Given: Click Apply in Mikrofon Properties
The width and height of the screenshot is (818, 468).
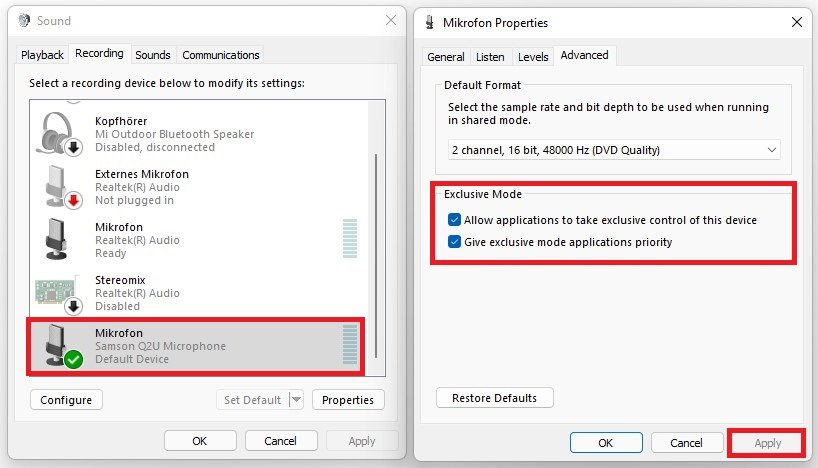Looking at the screenshot, I should (767, 443).
